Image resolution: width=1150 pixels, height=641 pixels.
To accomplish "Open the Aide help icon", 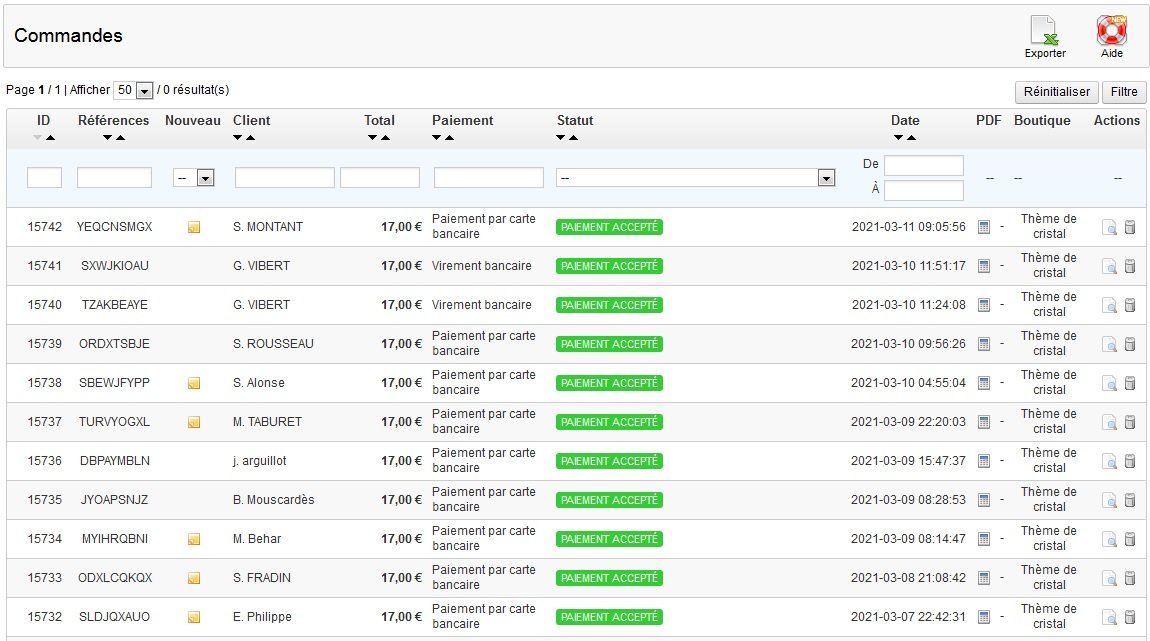I will [x=1111, y=31].
